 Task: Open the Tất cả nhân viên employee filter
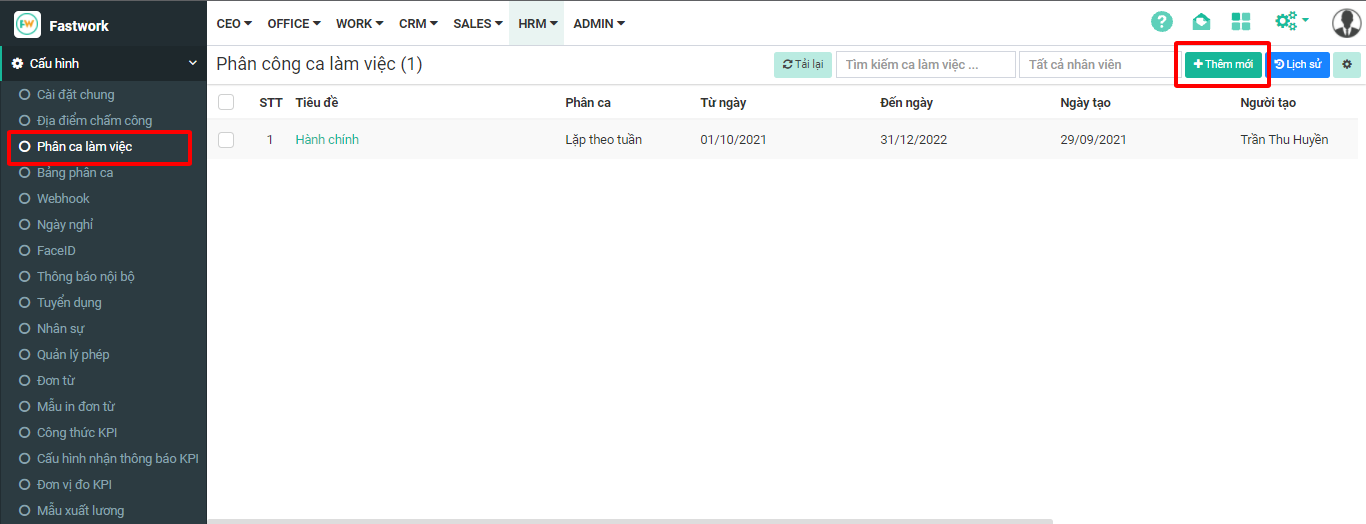pos(1098,65)
